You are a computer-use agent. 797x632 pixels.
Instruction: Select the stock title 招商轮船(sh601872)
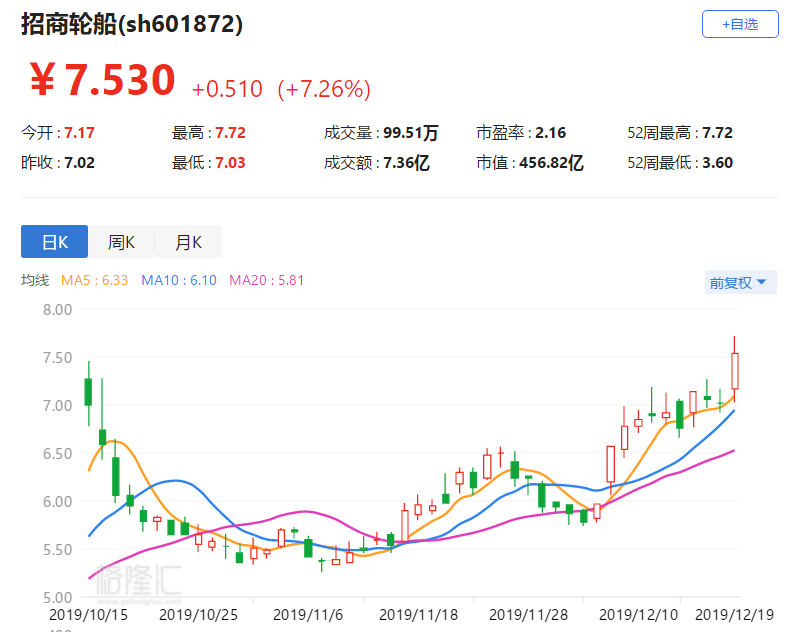point(132,24)
